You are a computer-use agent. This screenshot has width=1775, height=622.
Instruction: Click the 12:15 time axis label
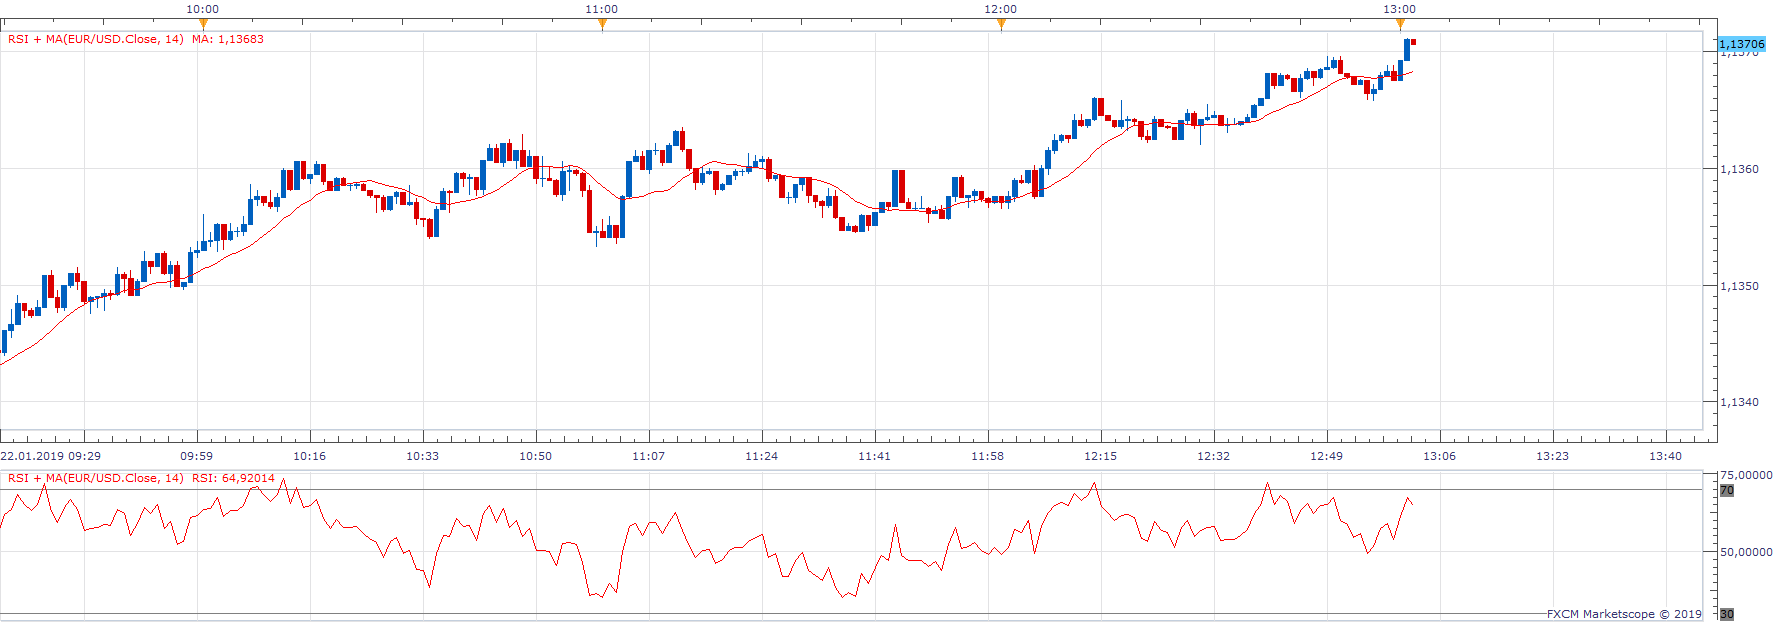1101,456
